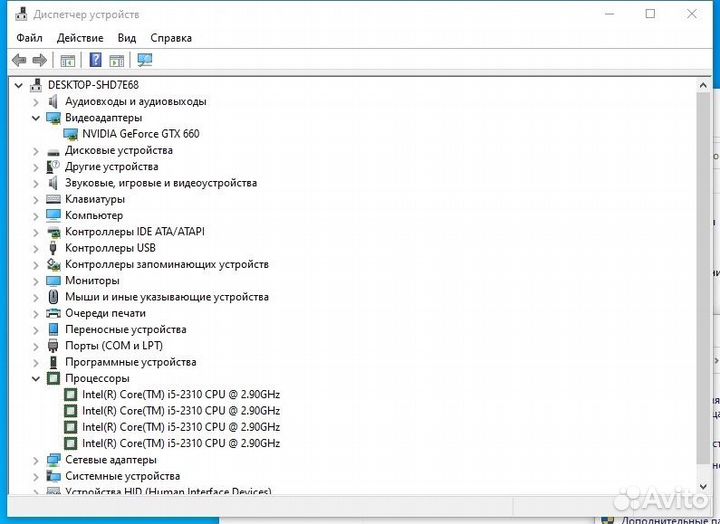Open the Вид menu
The image size is (720, 524).
(127, 38)
